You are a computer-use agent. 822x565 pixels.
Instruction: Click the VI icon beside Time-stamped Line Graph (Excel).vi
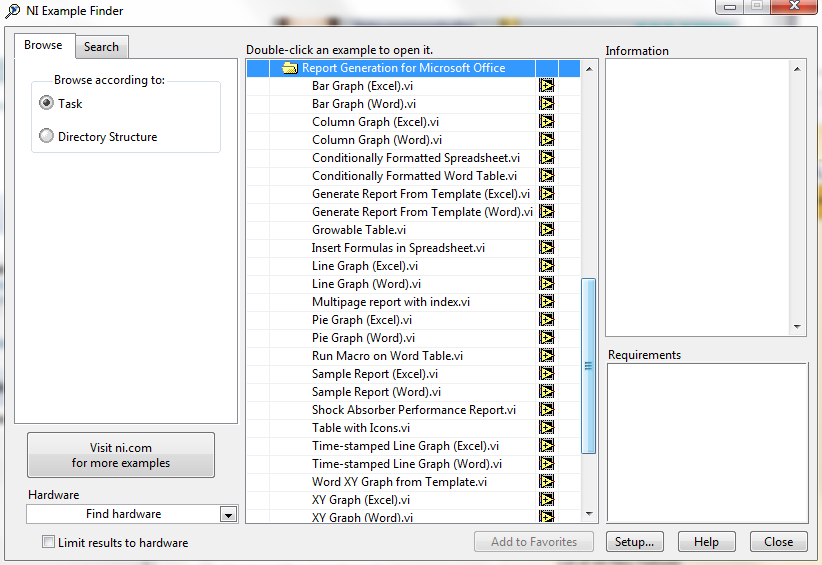546,446
